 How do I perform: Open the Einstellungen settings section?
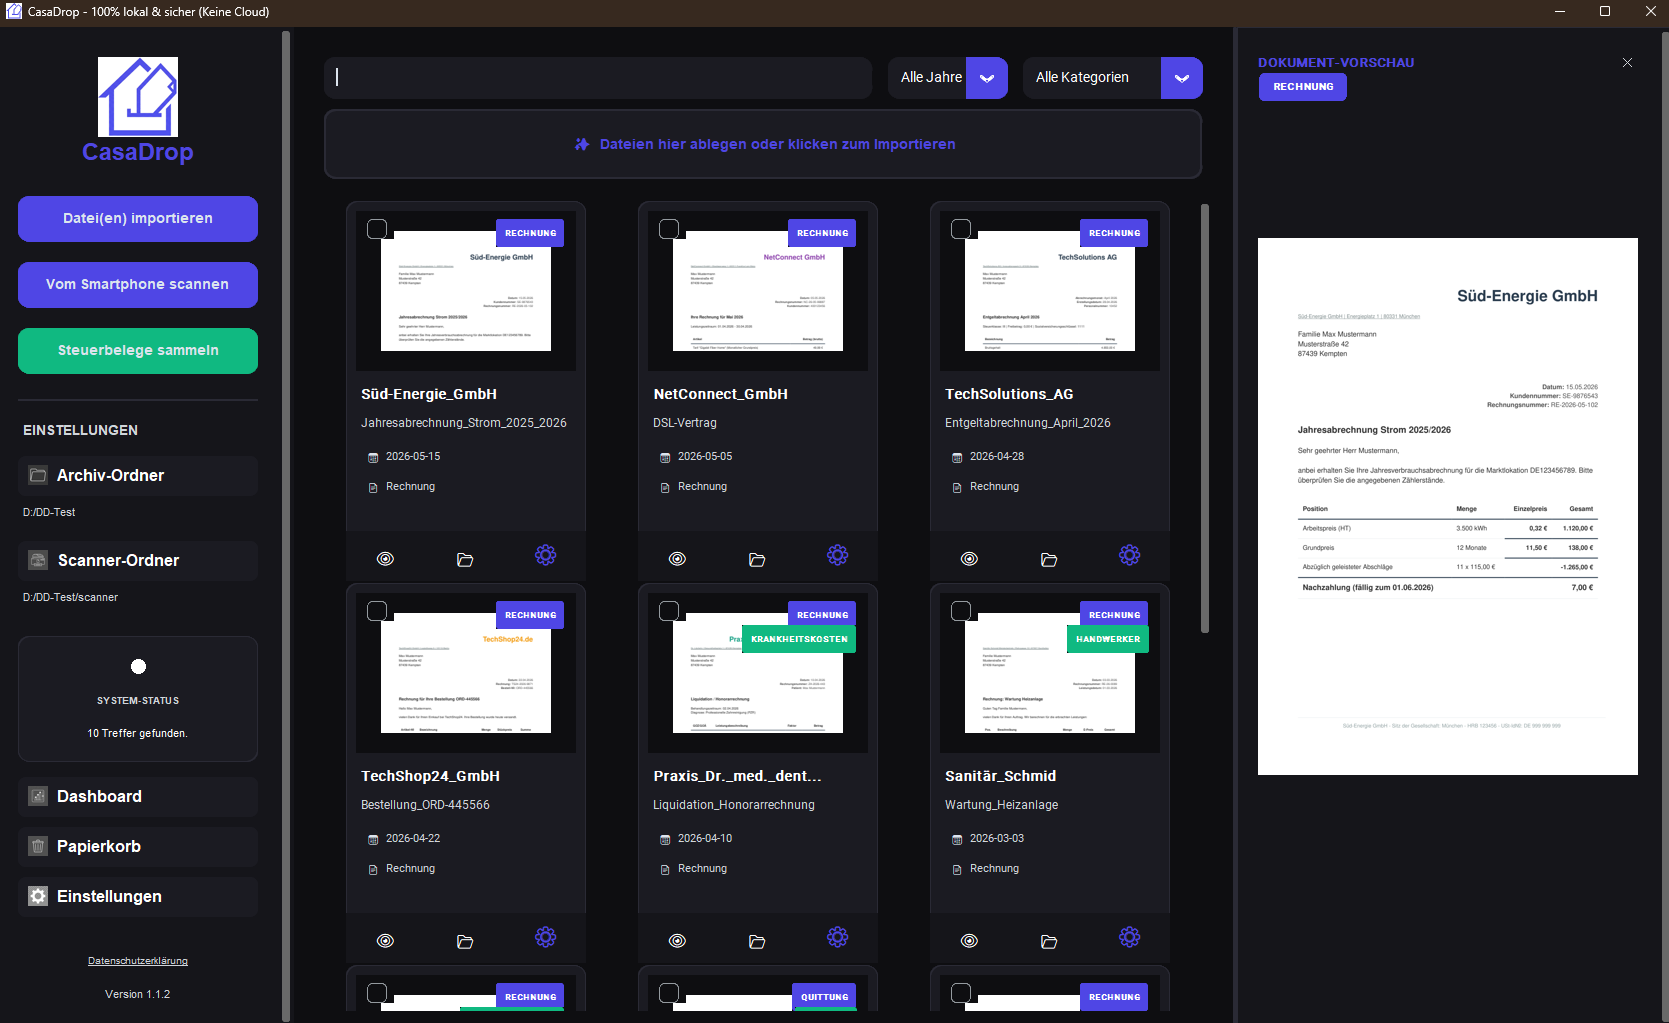point(138,897)
